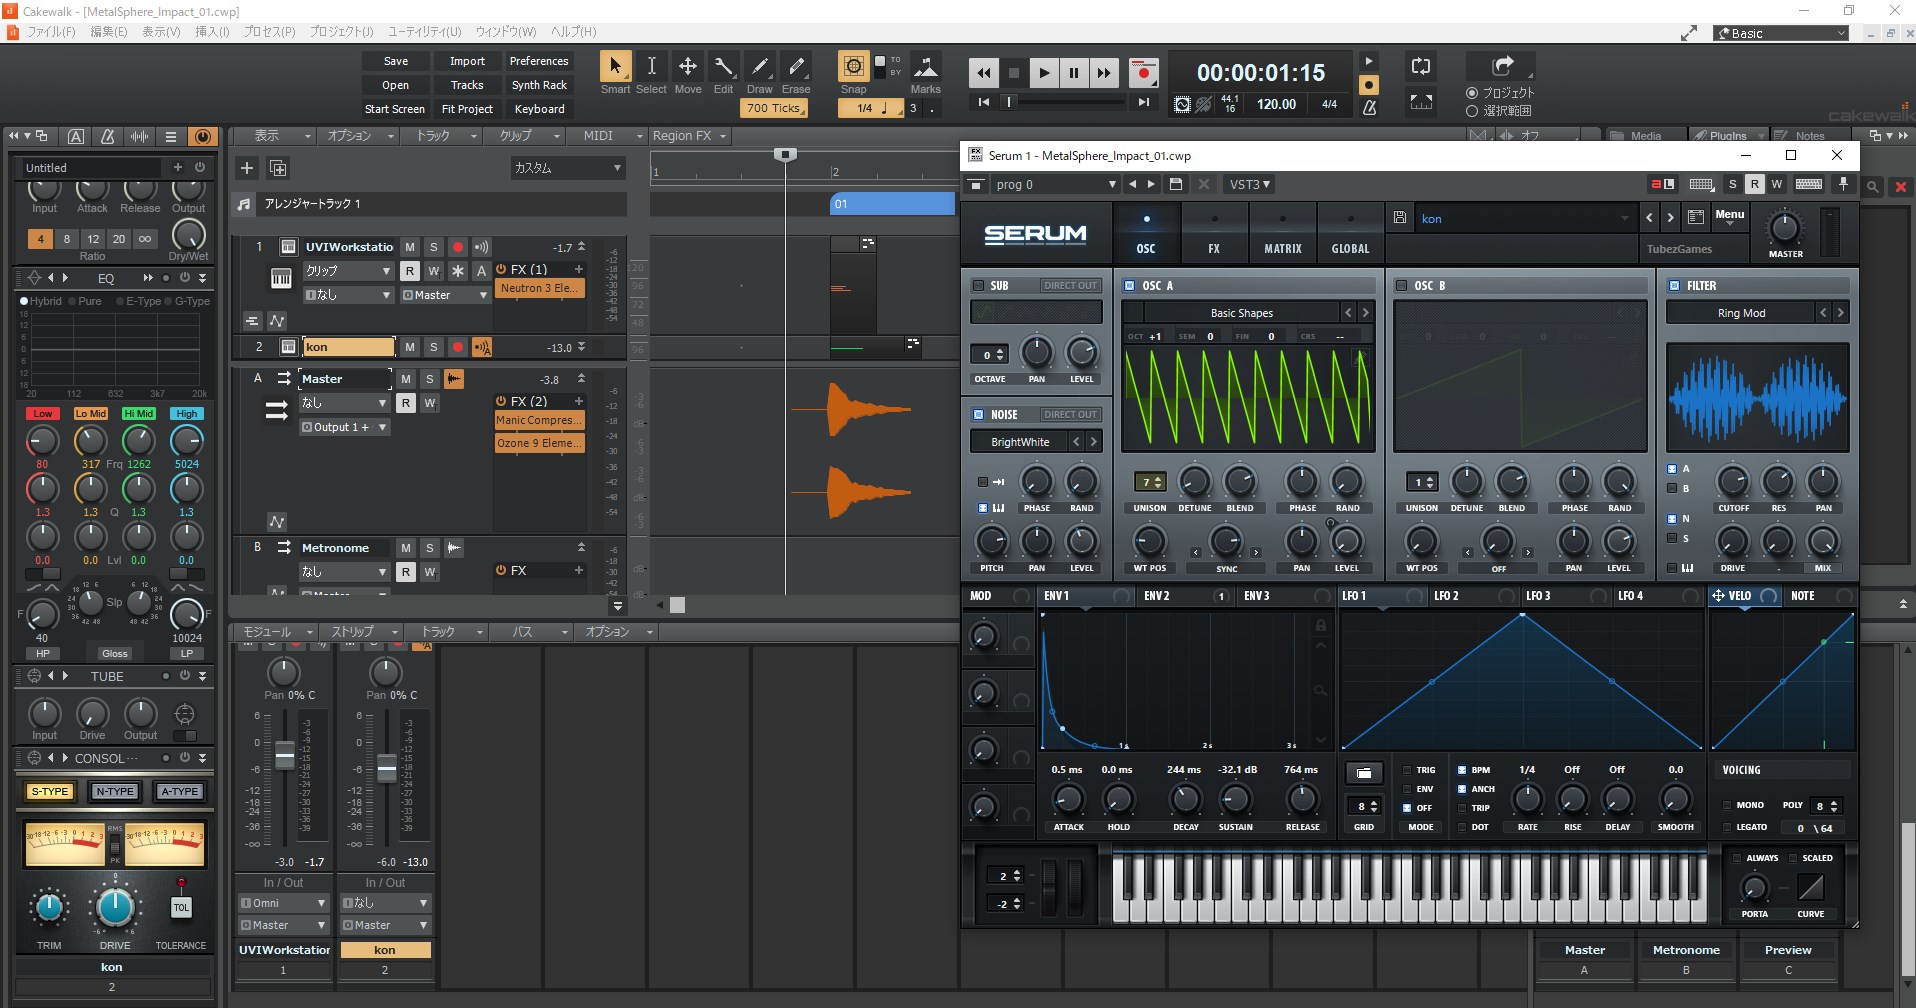Expand the Region FX dropdown

click(690, 136)
